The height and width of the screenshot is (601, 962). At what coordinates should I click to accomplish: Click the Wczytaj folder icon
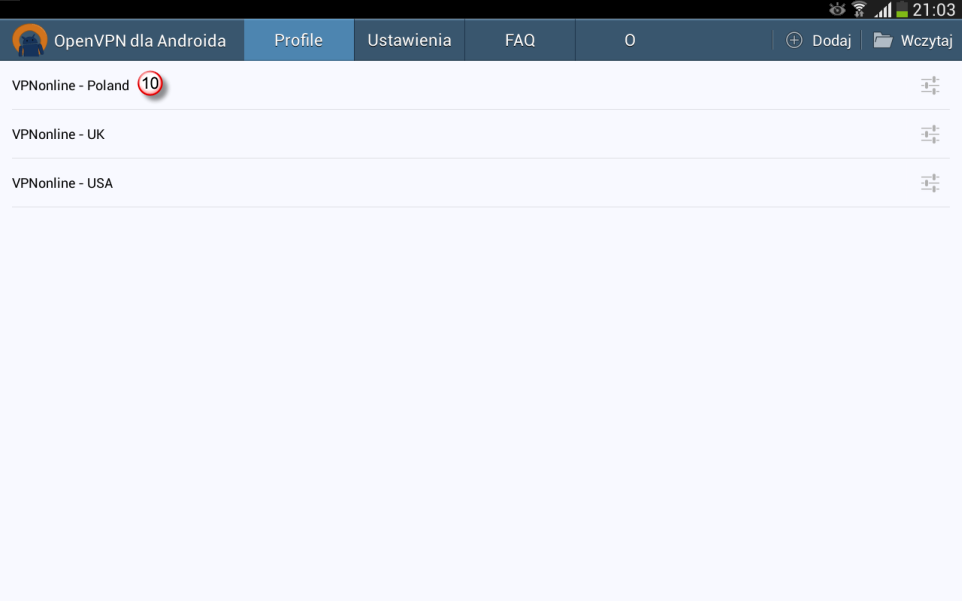[x=883, y=40]
